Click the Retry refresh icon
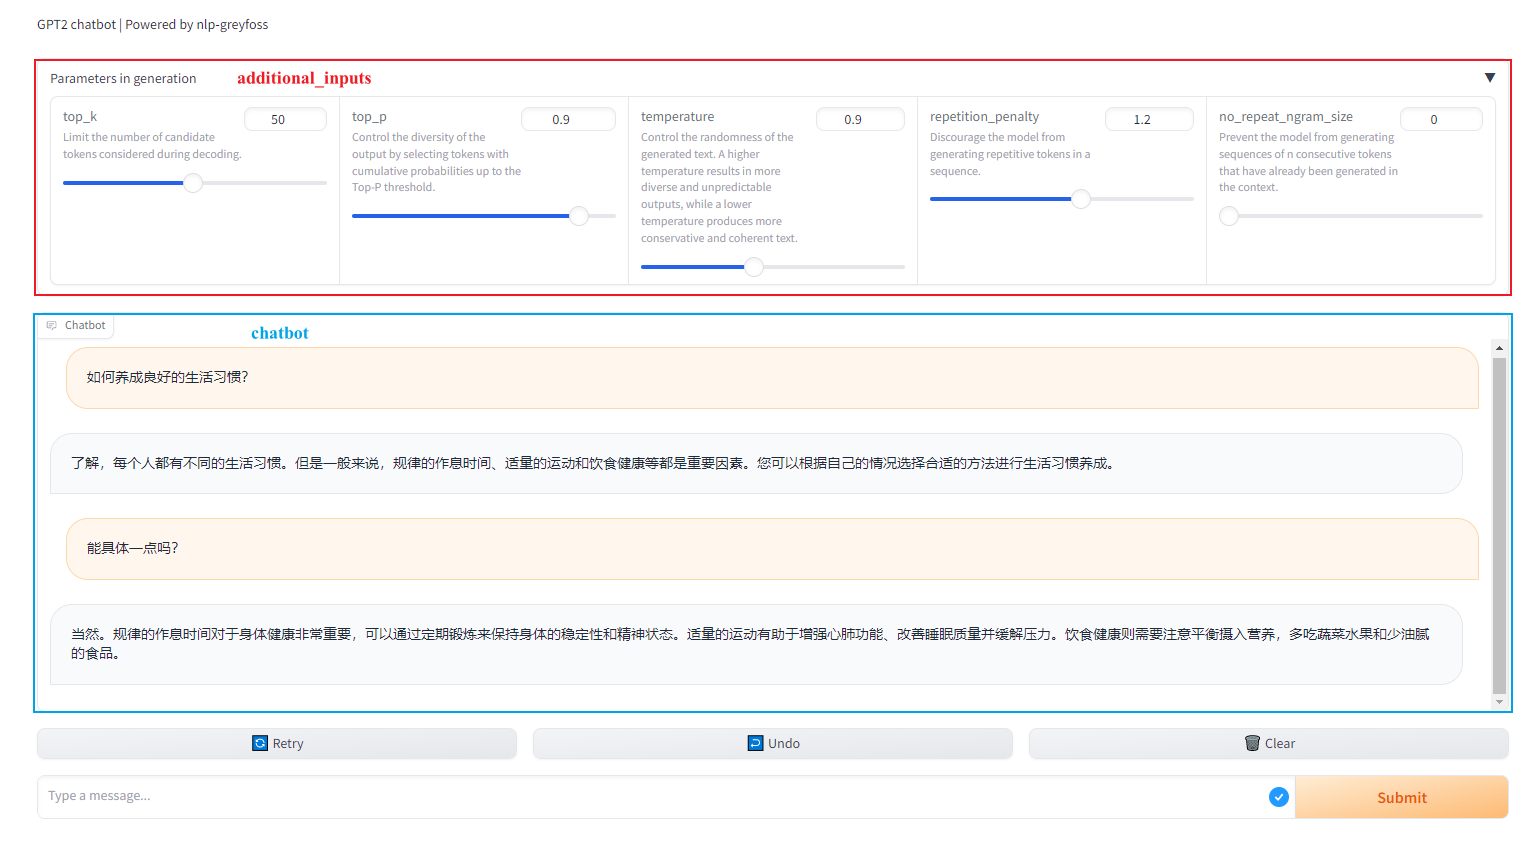The image size is (1536, 861). pos(260,743)
